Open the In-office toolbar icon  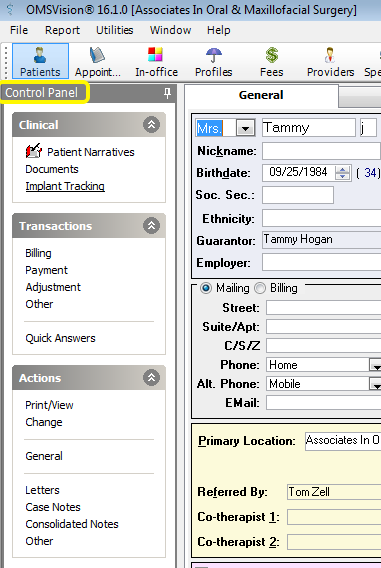tap(156, 61)
